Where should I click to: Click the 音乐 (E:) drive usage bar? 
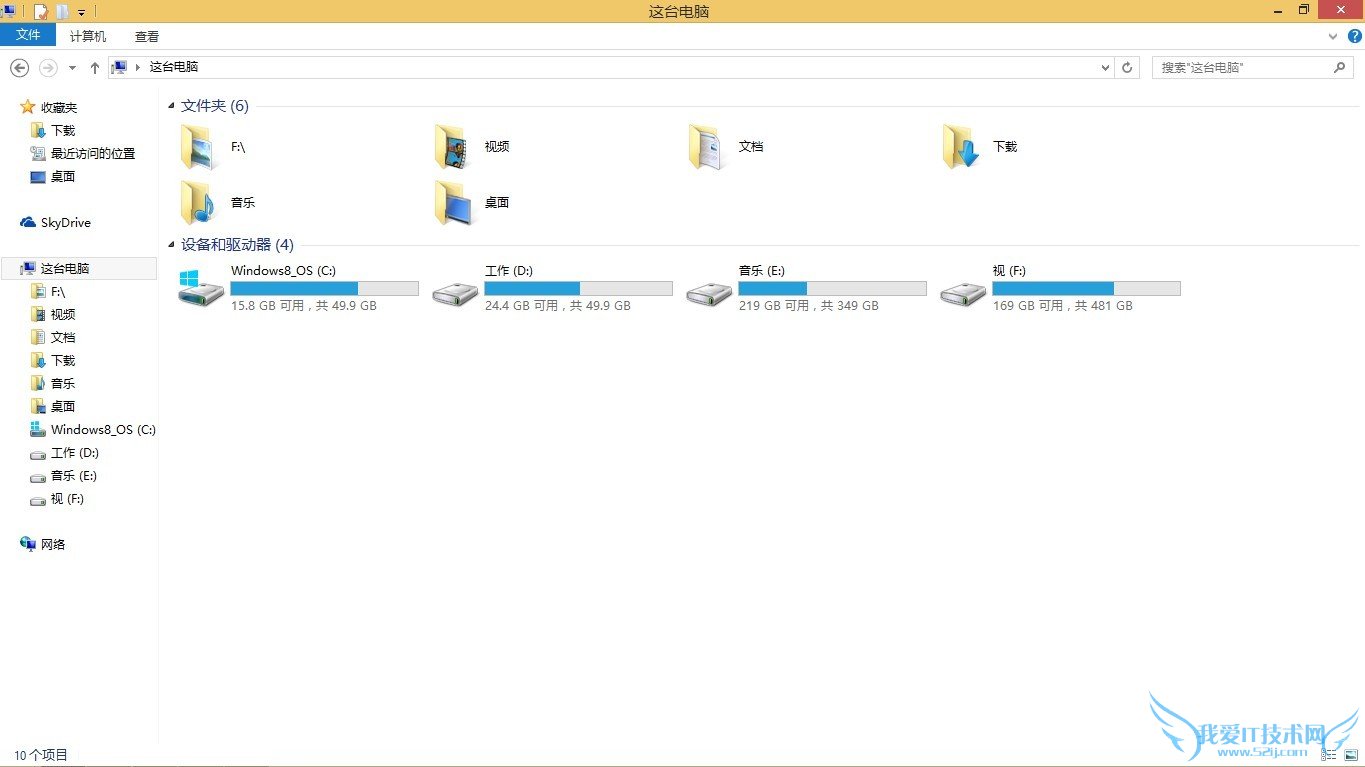coord(833,288)
